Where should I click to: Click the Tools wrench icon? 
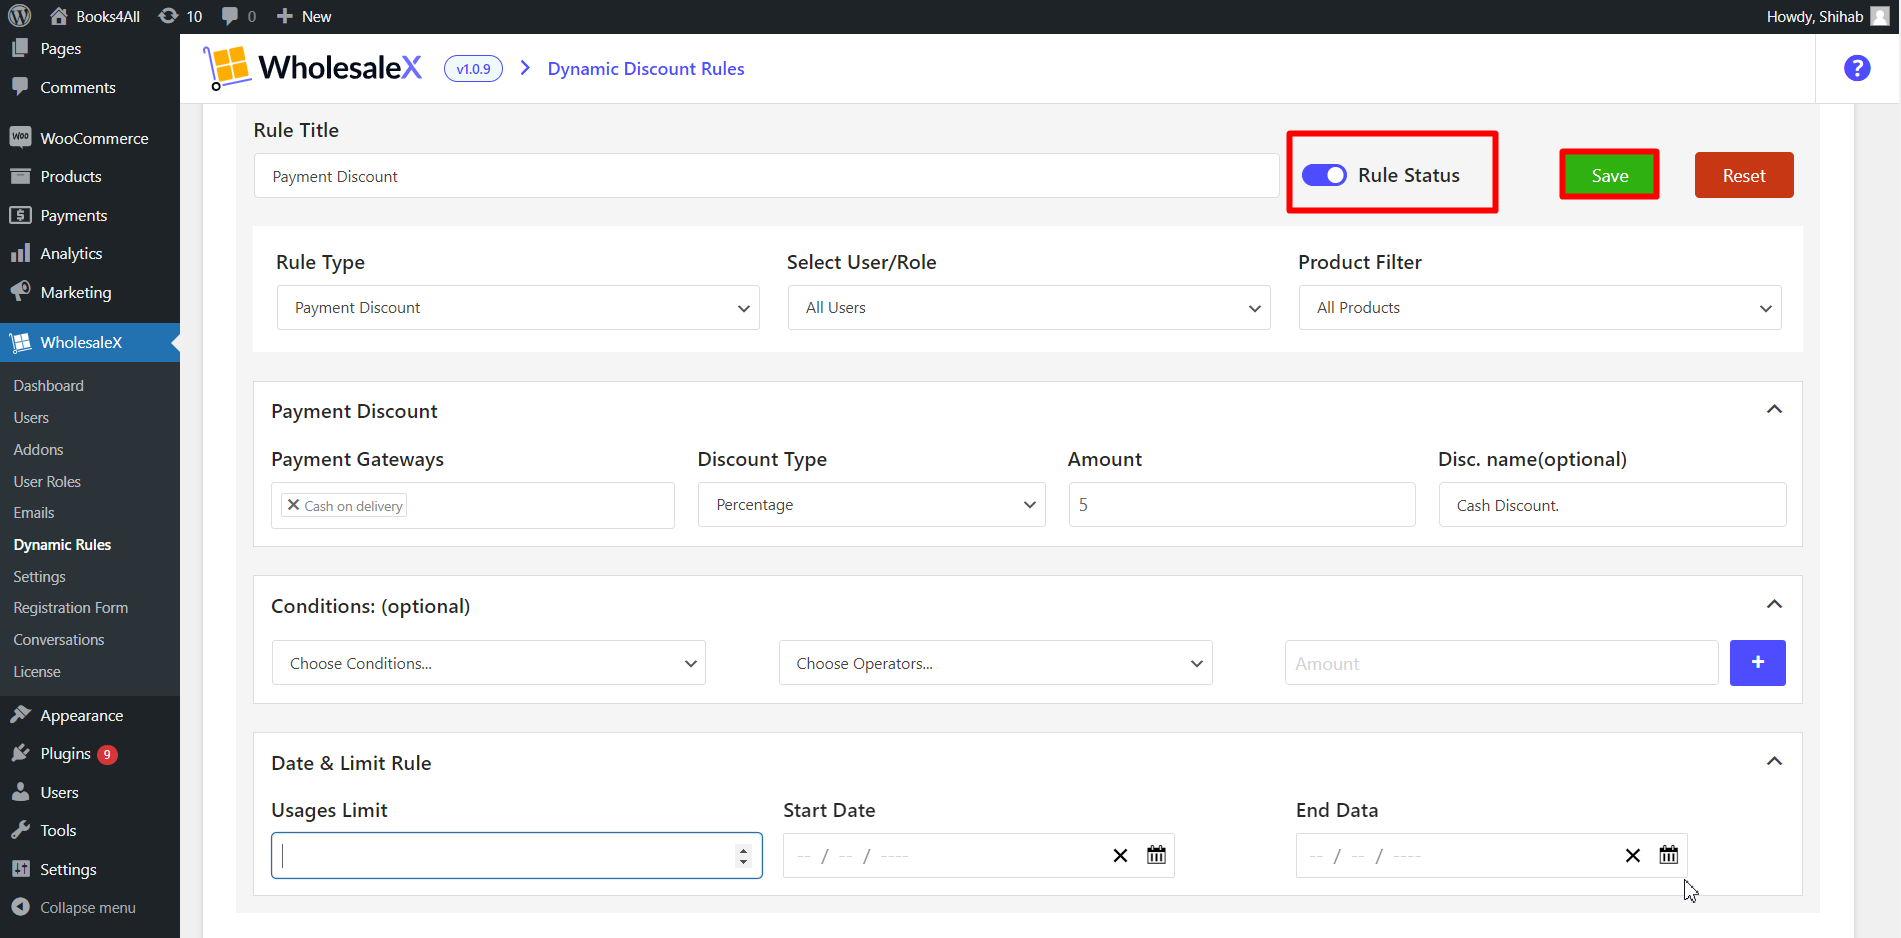point(20,830)
